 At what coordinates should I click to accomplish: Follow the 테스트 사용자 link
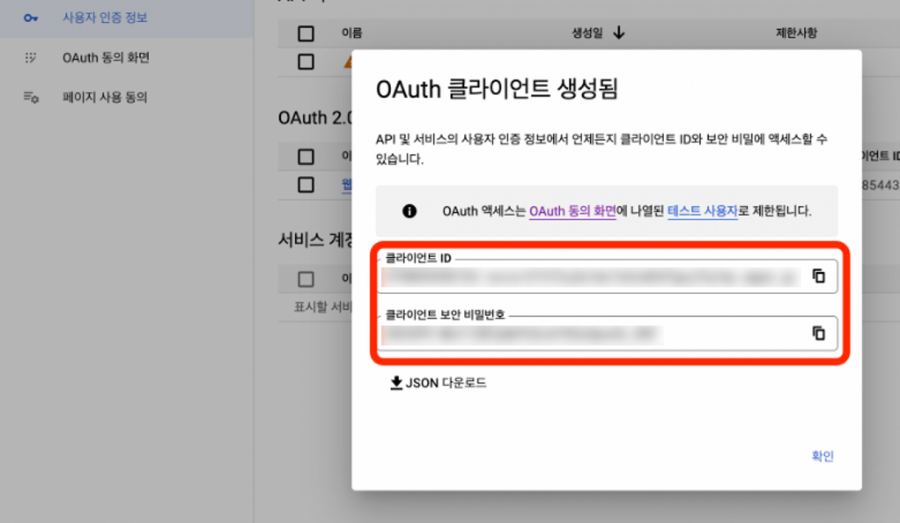click(x=701, y=211)
